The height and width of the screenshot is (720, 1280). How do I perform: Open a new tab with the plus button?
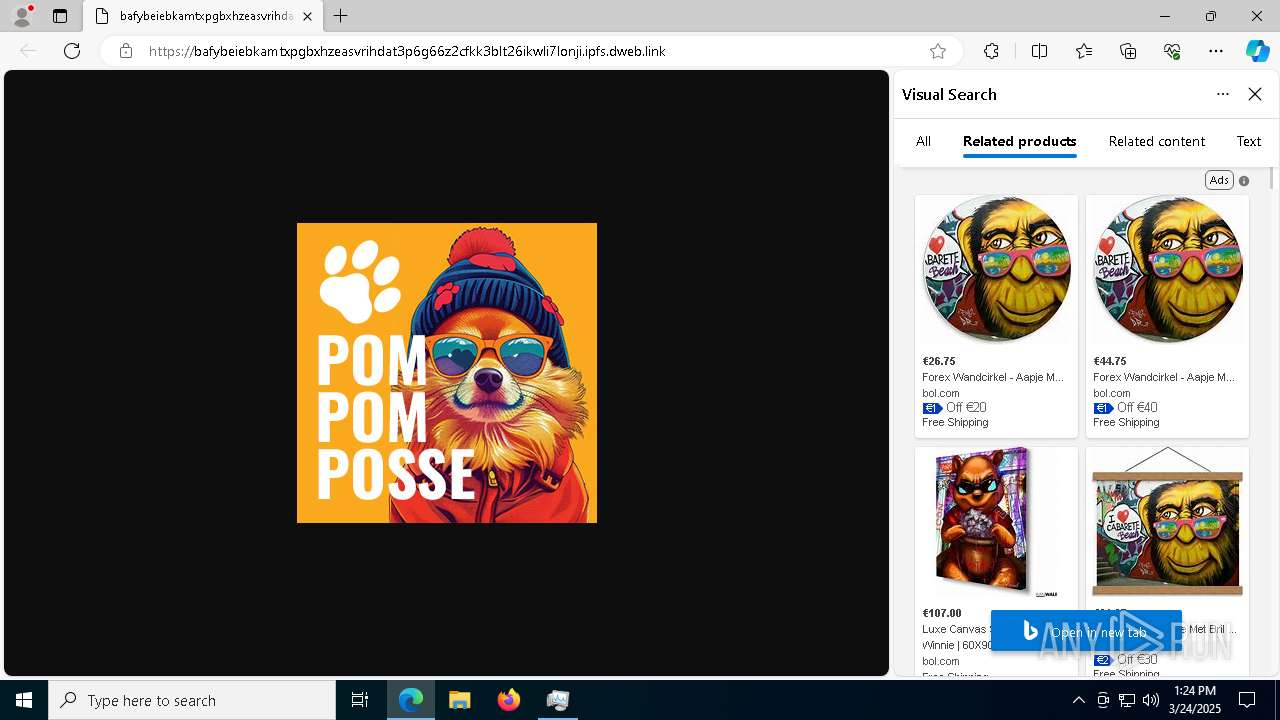pos(341,16)
